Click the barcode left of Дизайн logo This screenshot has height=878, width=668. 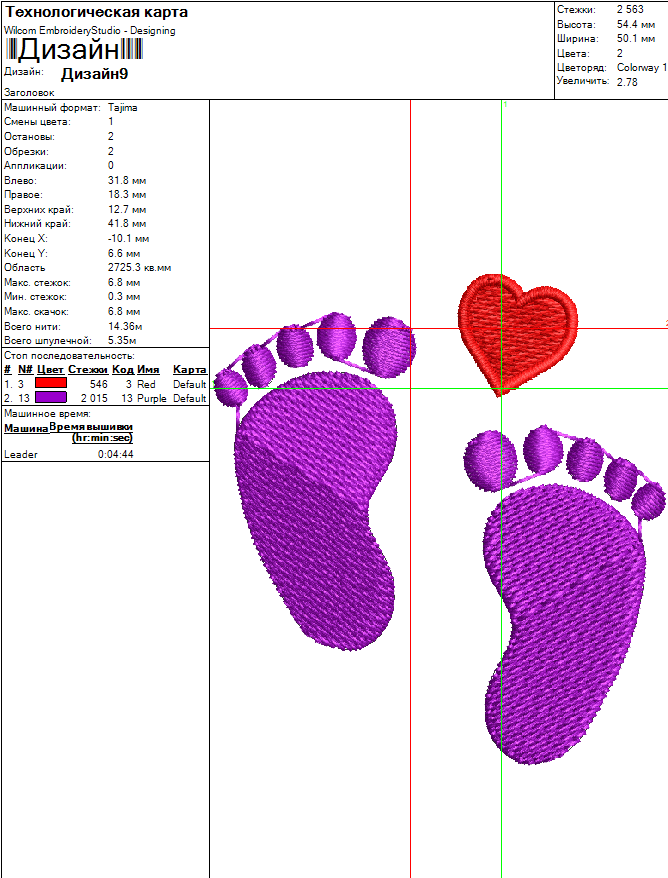point(12,50)
